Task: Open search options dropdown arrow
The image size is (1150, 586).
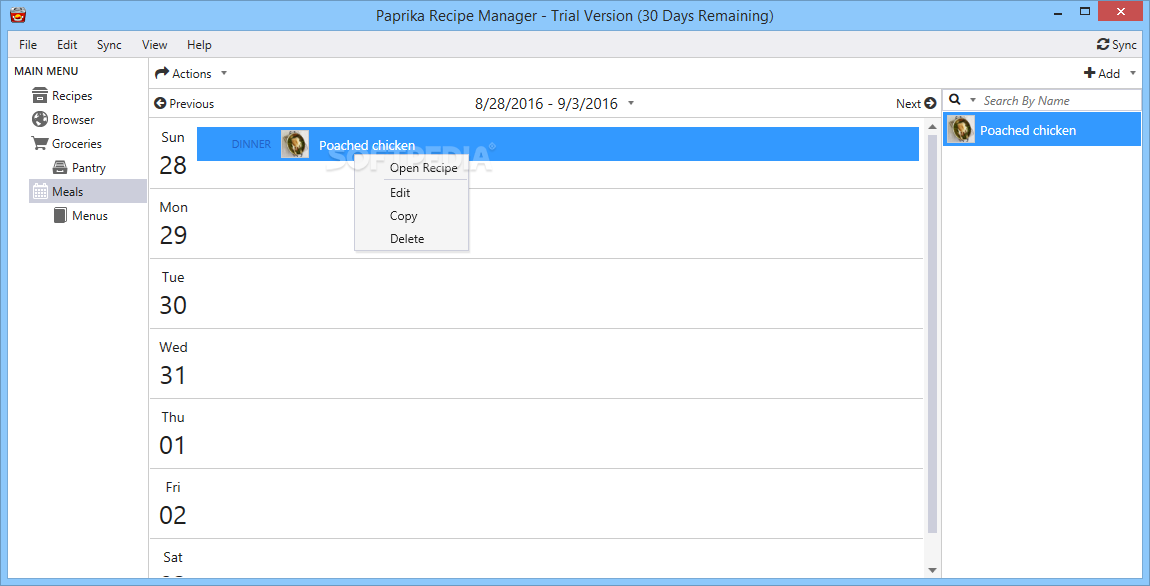Action: [x=973, y=100]
